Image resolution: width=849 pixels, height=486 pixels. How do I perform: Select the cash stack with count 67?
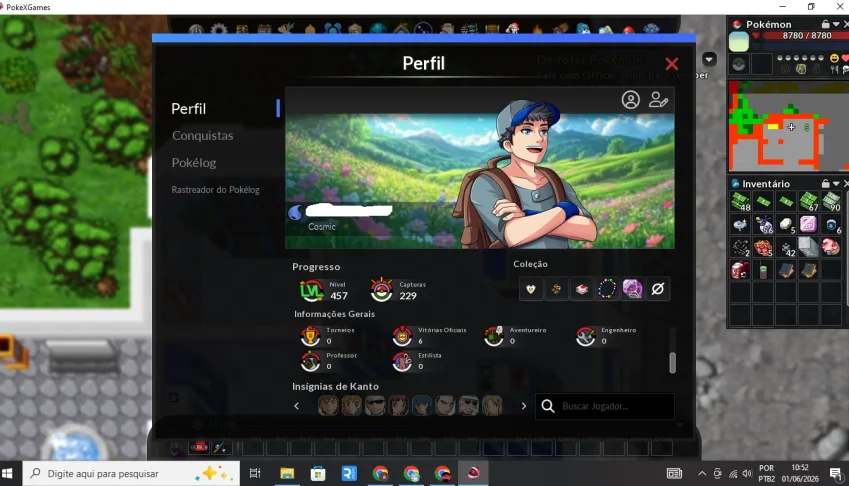pyautogui.click(x=808, y=201)
